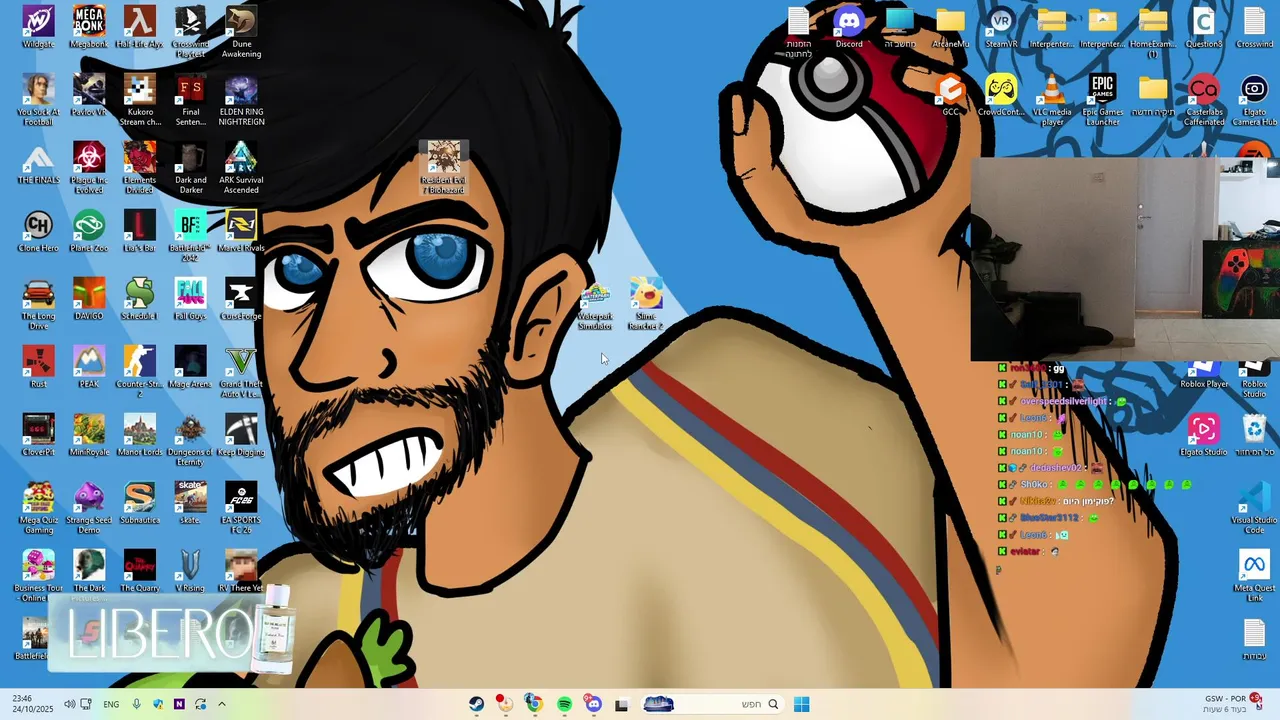Open Google Chrome from the taskbar
The image size is (1280, 720).
click(534, 704)
